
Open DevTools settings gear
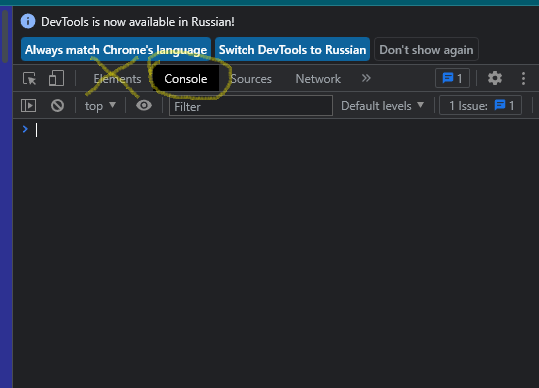495,78
